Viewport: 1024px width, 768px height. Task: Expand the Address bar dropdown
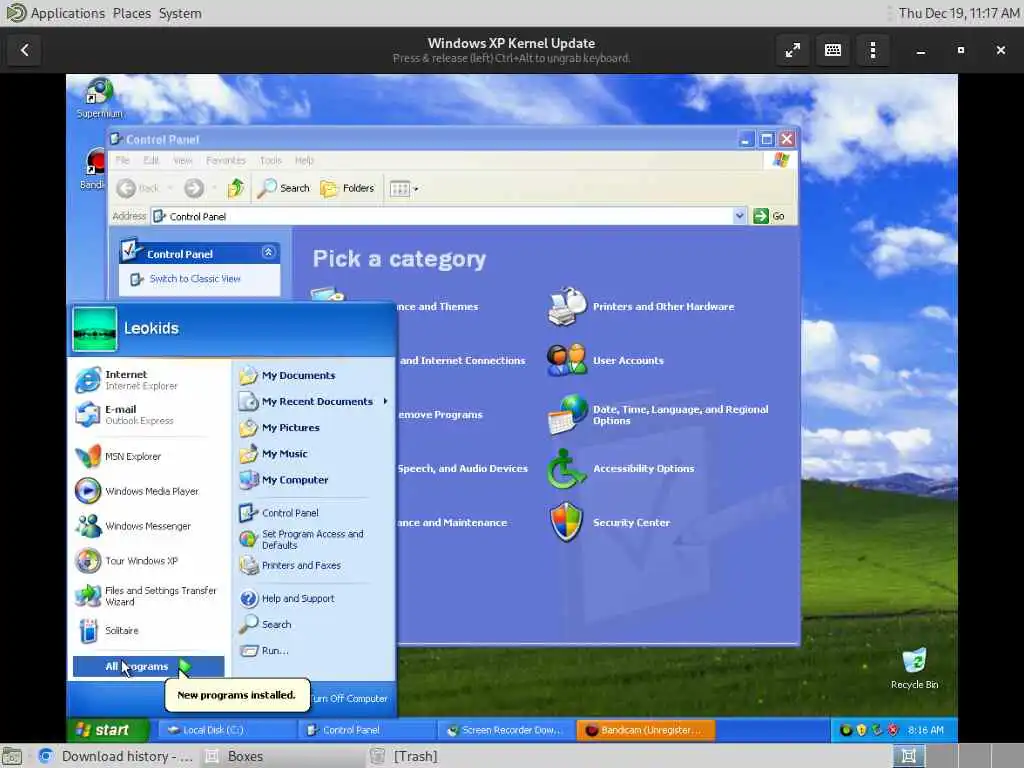tap(739, 216)
